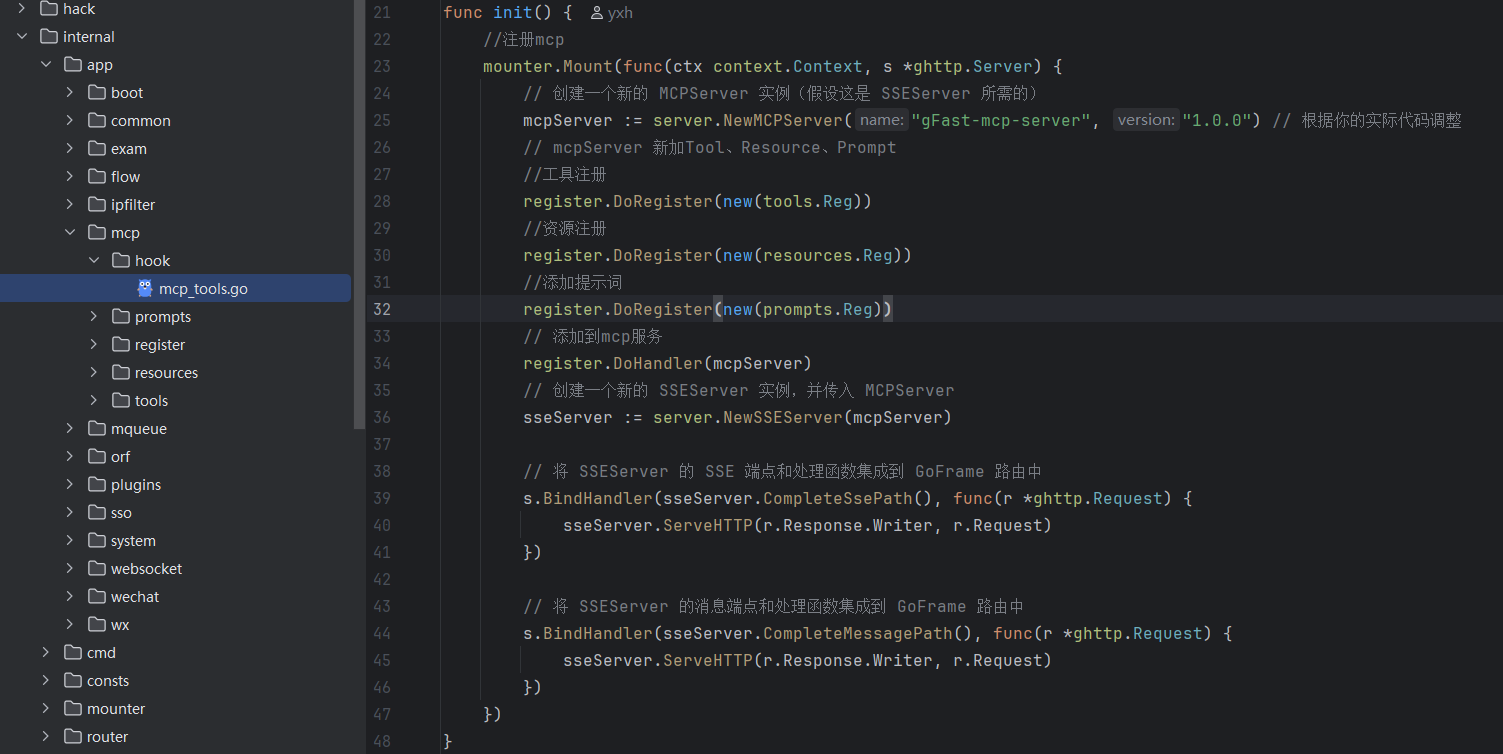Click the mqueue folder icon
1503x754 pixels.
[x=96, y=429]
